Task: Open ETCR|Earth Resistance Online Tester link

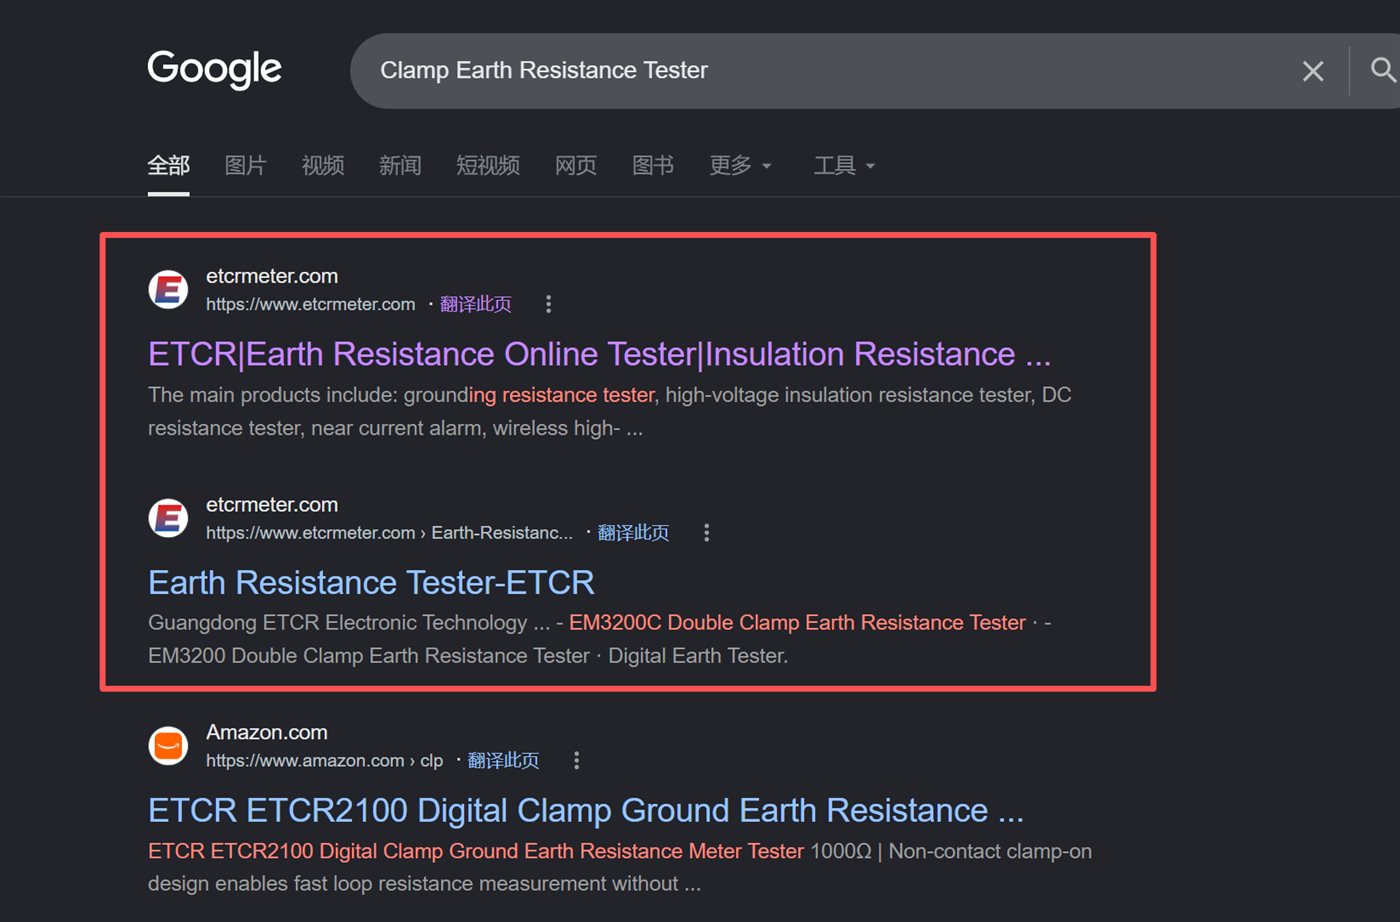Action: (599, 354)
